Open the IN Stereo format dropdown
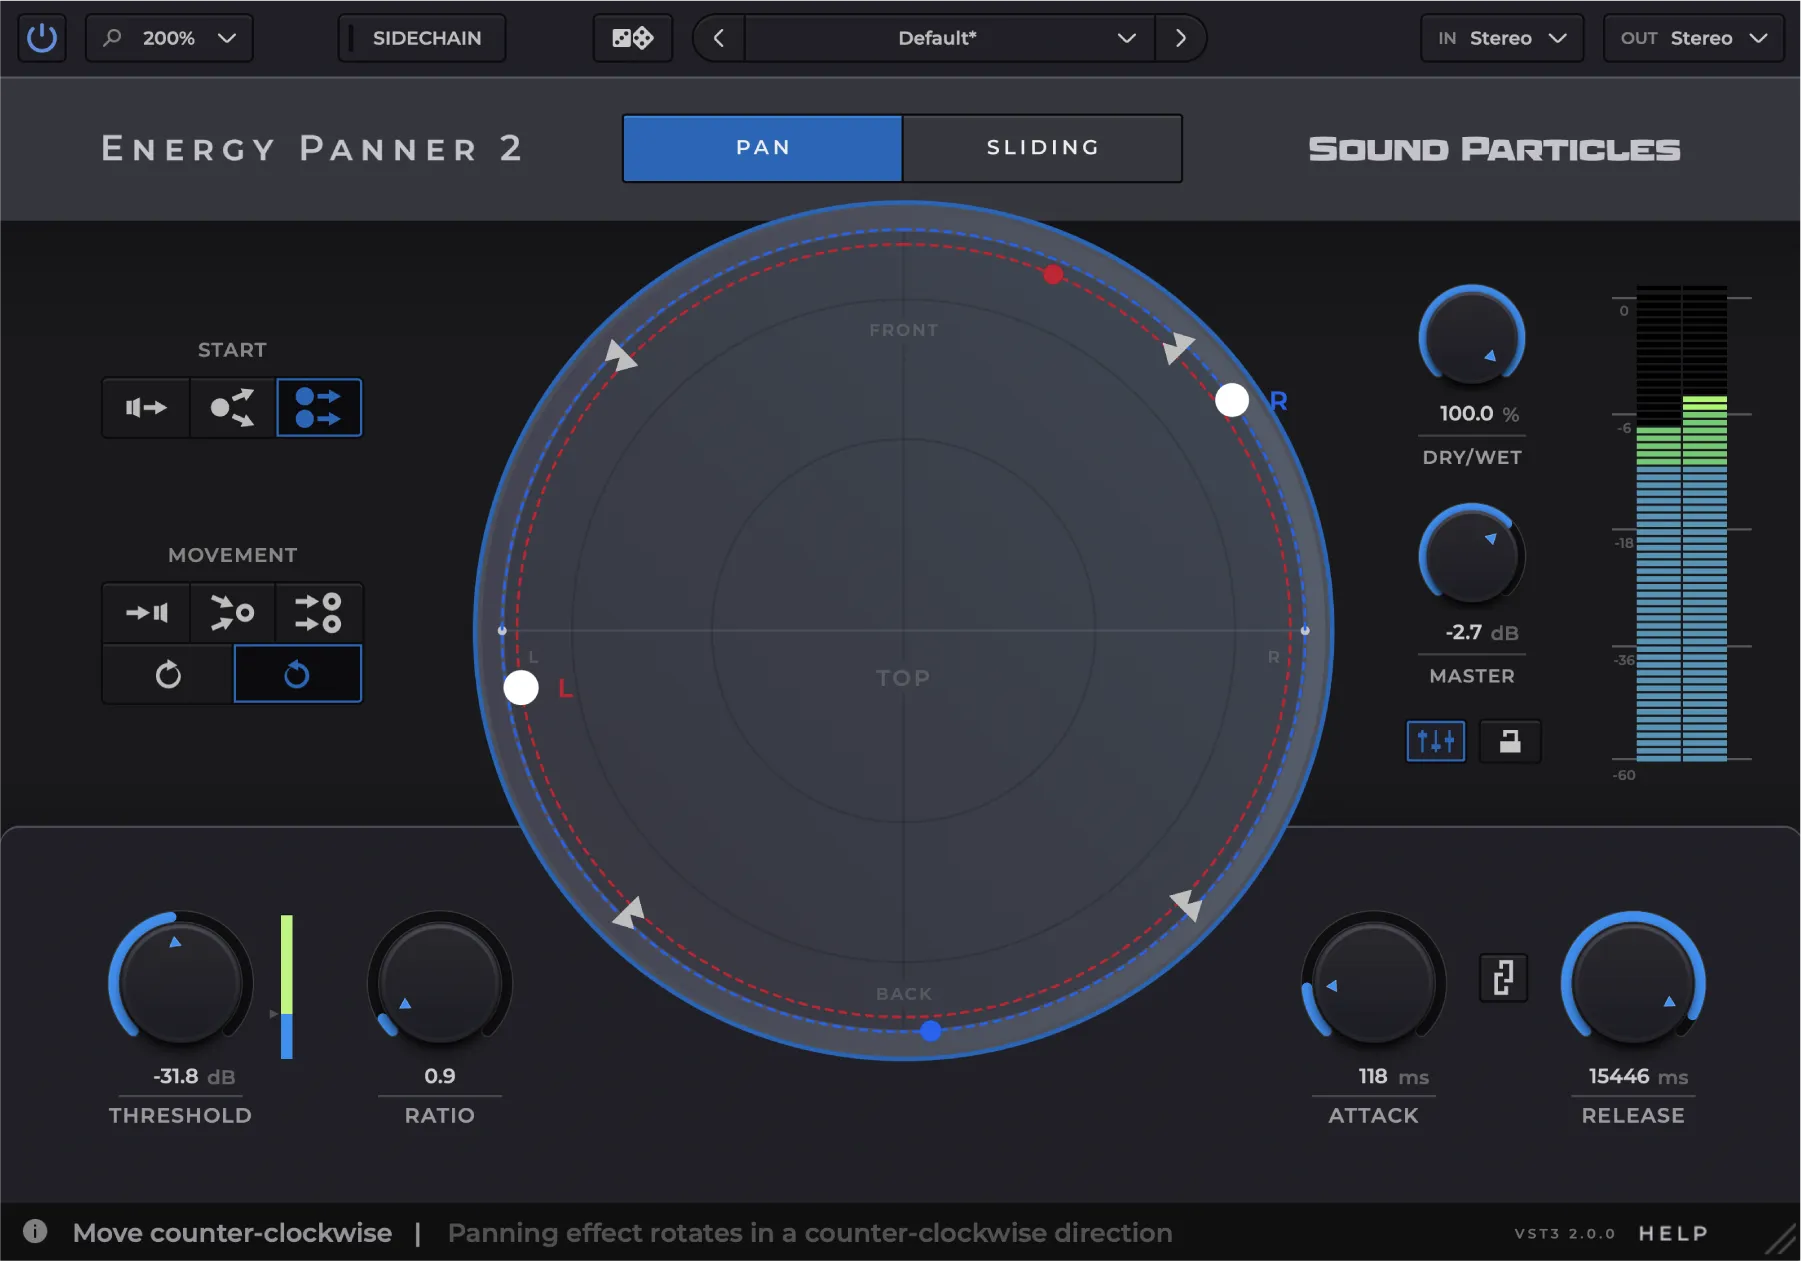Viewport: 1801px width, 1261px height. [1502, 38]
